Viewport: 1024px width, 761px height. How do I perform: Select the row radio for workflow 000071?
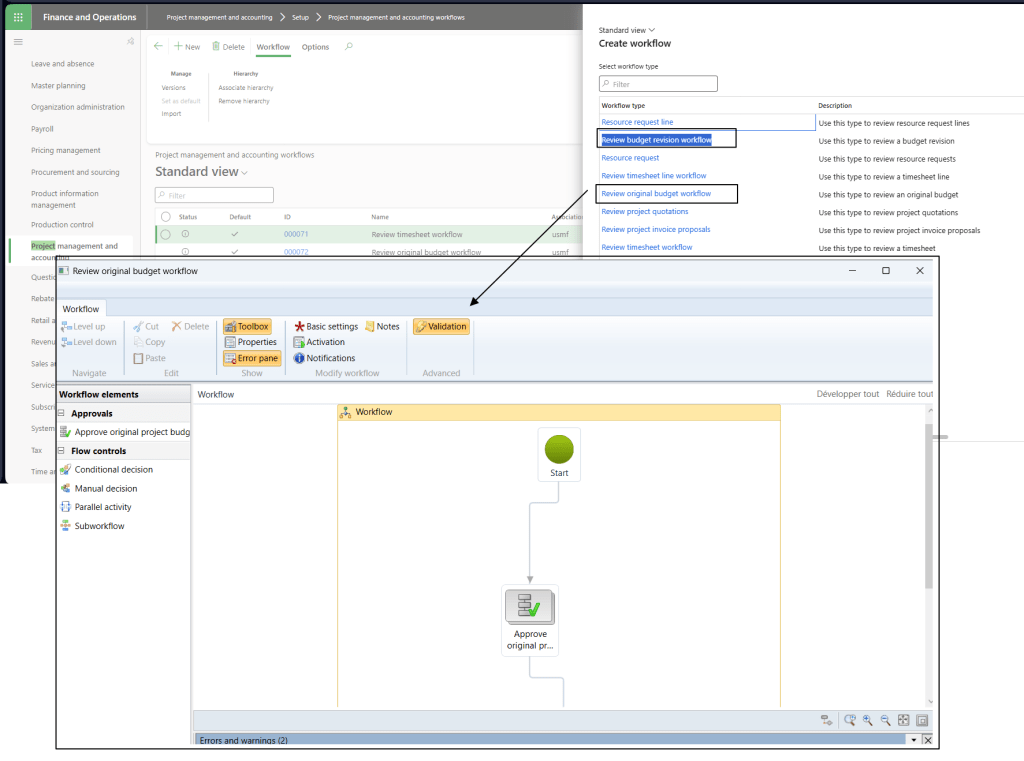(165, 234)
